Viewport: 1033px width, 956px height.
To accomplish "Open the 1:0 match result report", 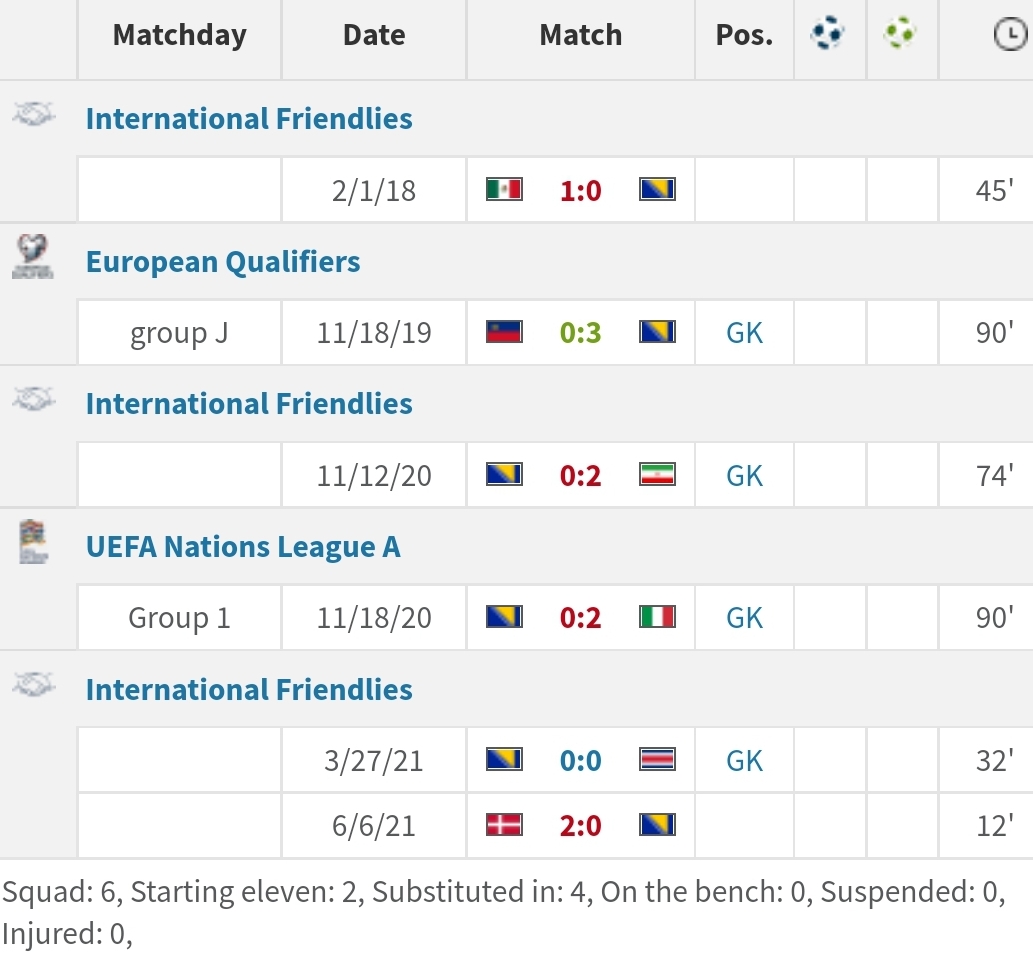I will (x=580, y=190).
